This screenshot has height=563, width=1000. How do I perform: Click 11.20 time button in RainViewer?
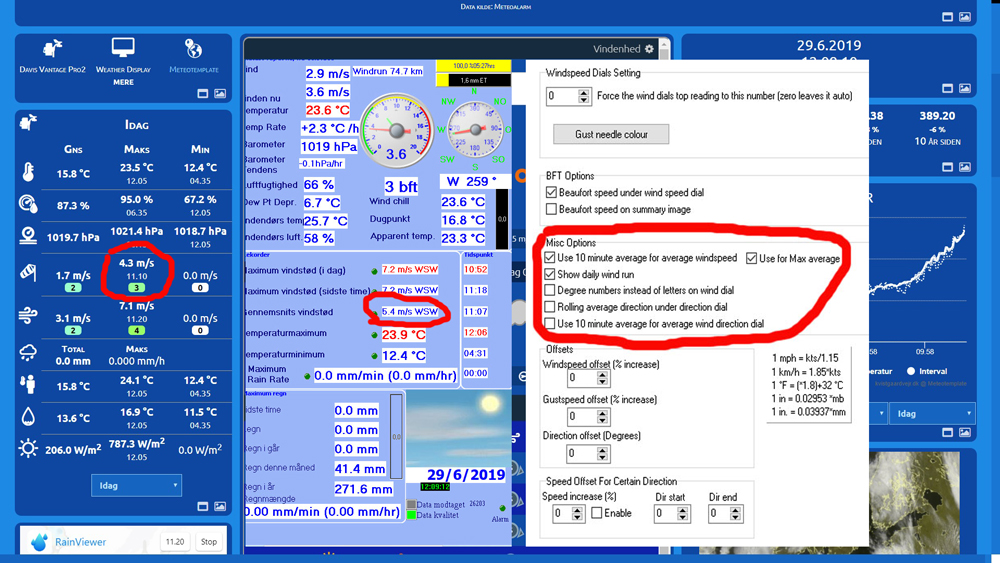175,541
